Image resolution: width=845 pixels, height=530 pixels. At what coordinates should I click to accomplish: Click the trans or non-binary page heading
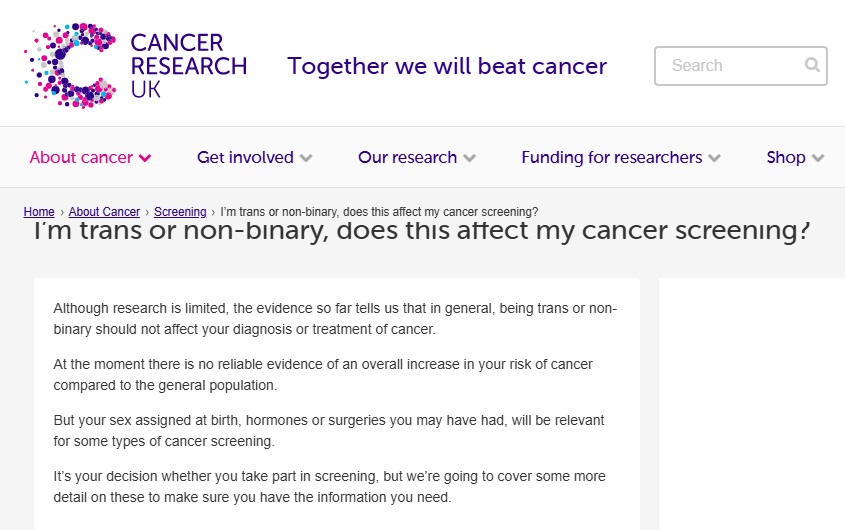click(x=421, y=232)
